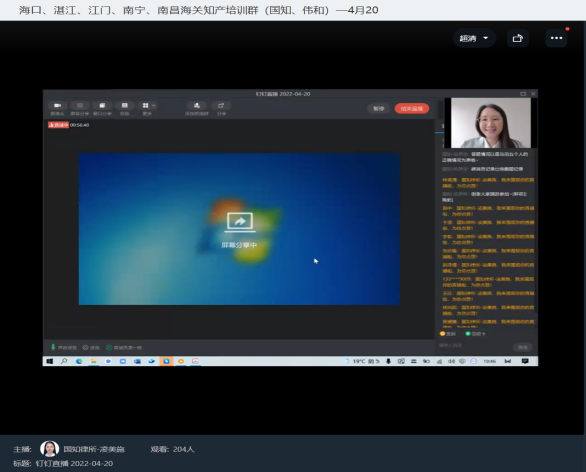The image size is (586, 472).
Task: Open Microsoft Edge from the taskbar
Action: pyautogui.click(x=79, y=361)
